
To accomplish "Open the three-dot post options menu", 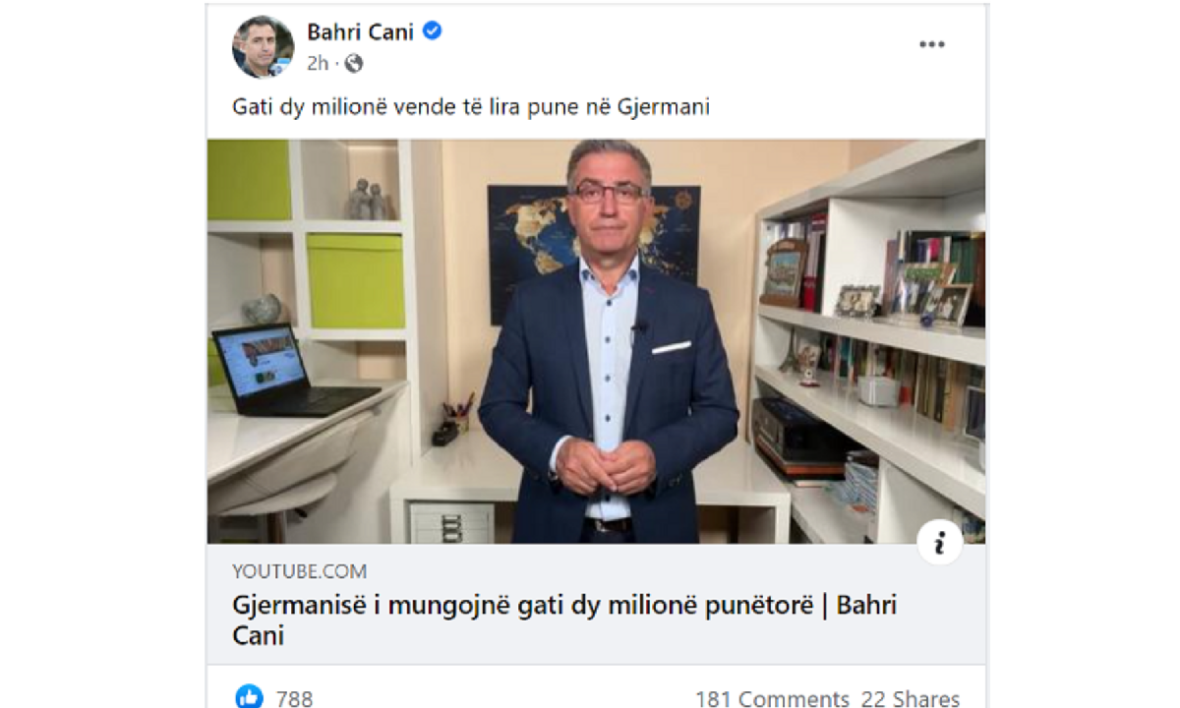I will pyautogui.click(x=932, y=44).
